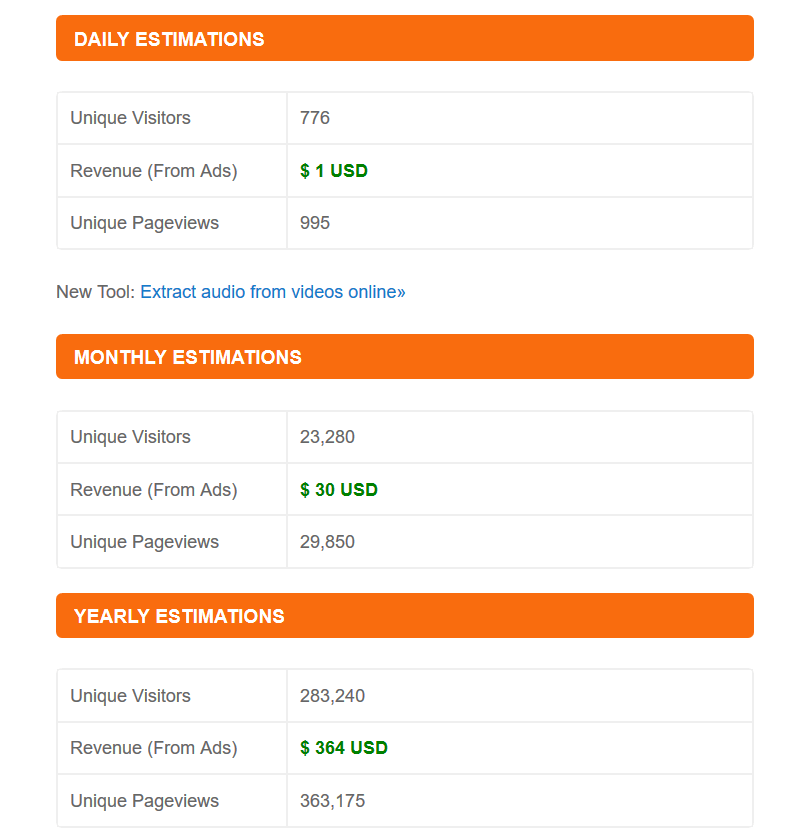This screenshot has width=804, height=840.
Task: Click the monthly unique pageviews value 29,850
Action: coord(327,542)
